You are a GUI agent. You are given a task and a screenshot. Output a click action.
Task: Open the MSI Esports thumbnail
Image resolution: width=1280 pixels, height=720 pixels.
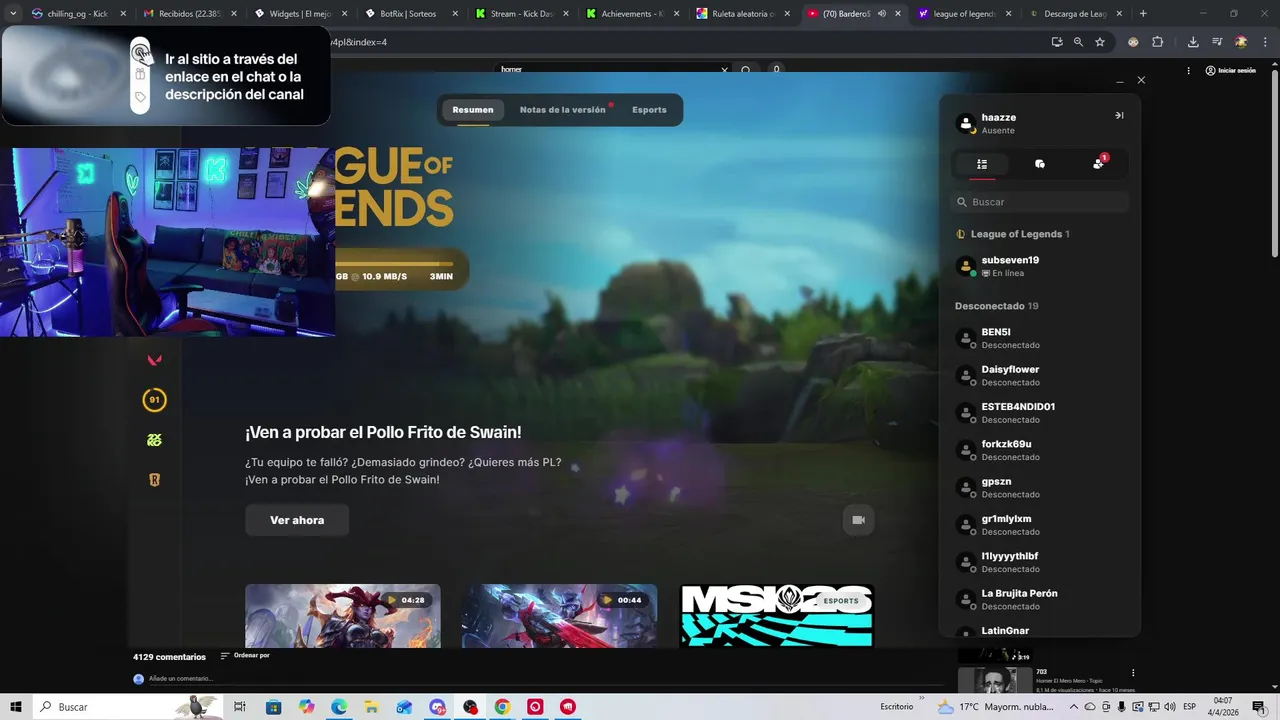click(777, 616)
